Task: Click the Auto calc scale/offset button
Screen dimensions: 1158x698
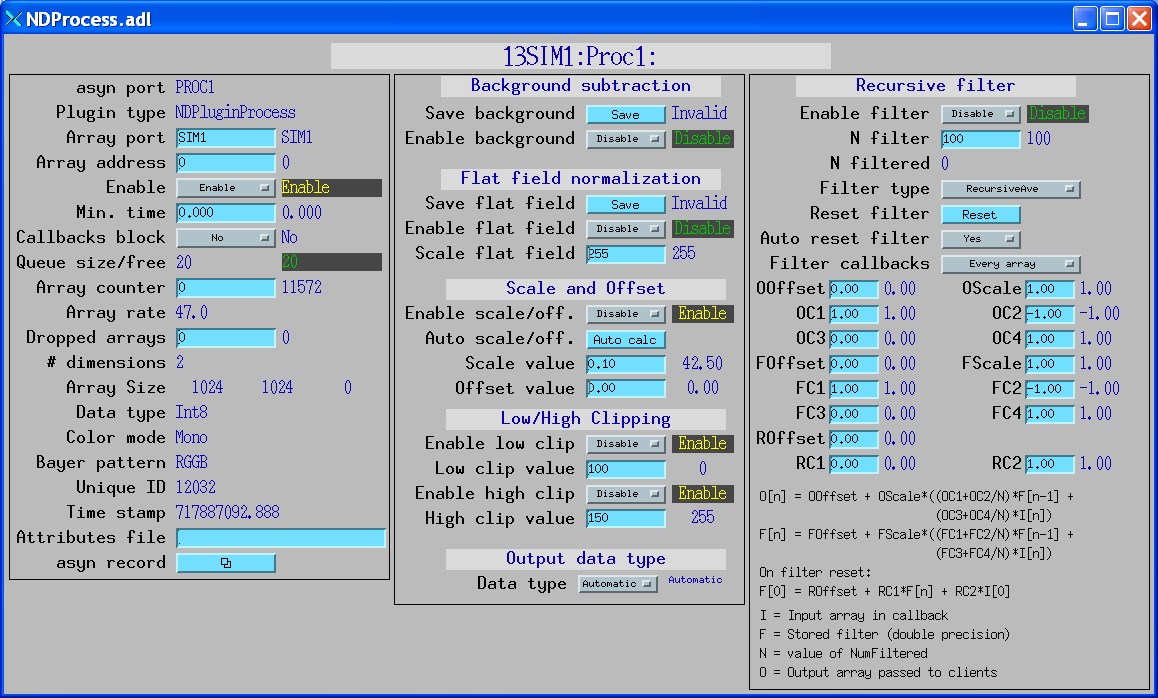Action: pyautogui.click(x=625, y=340)
